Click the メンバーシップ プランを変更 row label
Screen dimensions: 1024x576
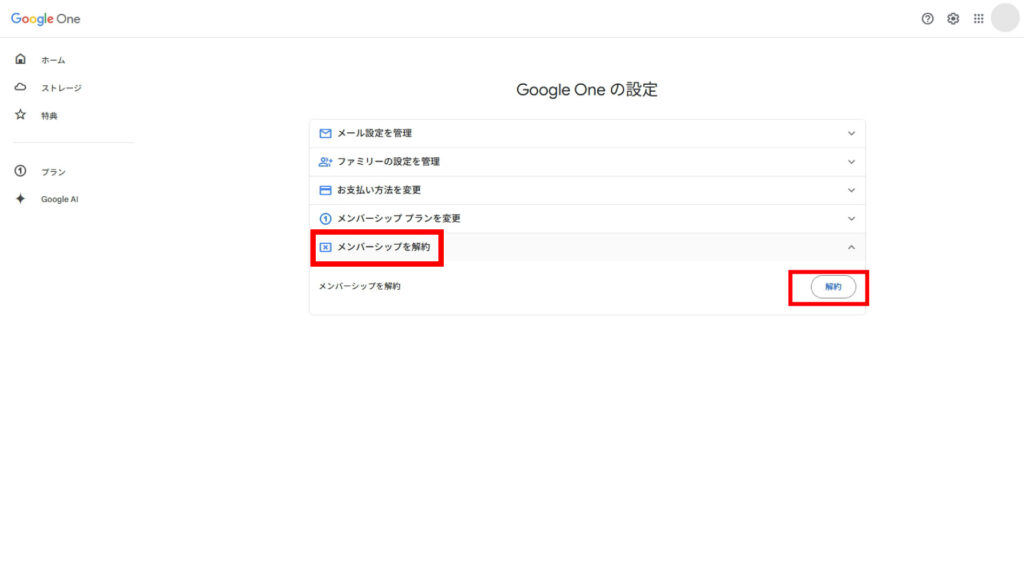(x=399, y=219)
